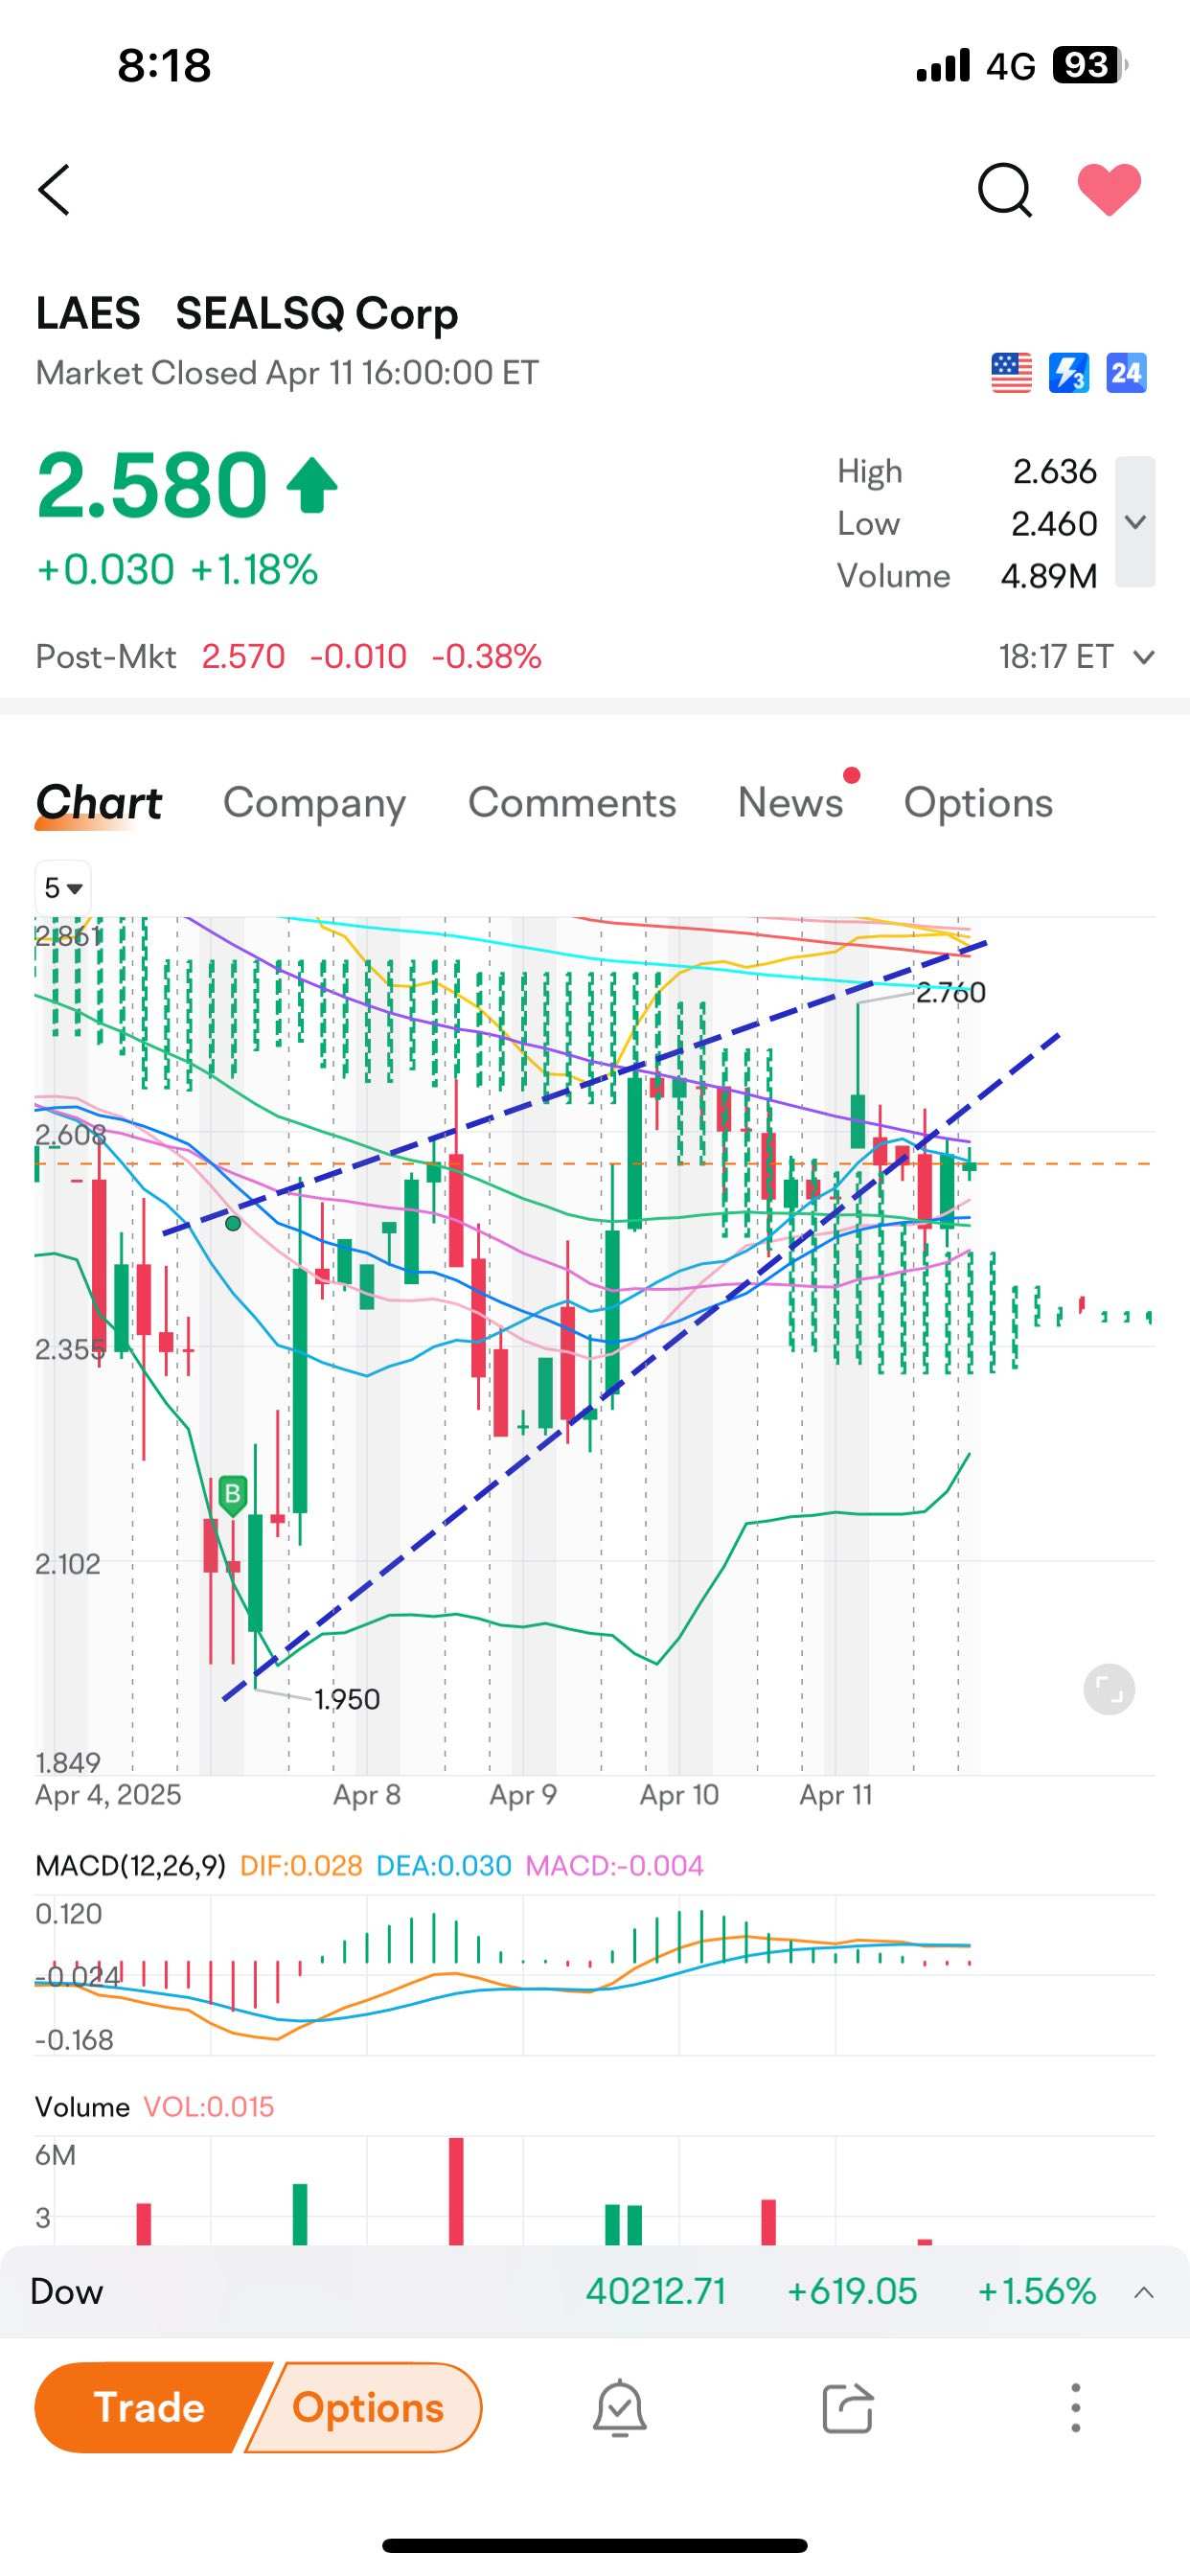Tap the back arrow icon
The height and width of the screenshot is (2576, 1190).
coord(54,190)
